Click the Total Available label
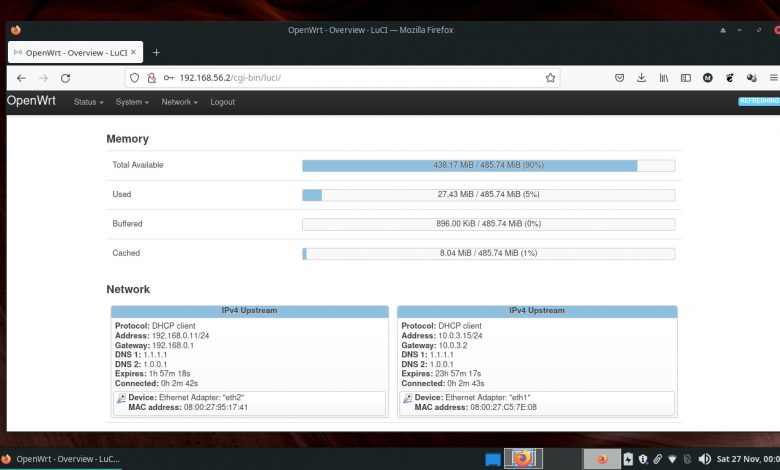Screen dimensions: 780x470 (138, 165)
